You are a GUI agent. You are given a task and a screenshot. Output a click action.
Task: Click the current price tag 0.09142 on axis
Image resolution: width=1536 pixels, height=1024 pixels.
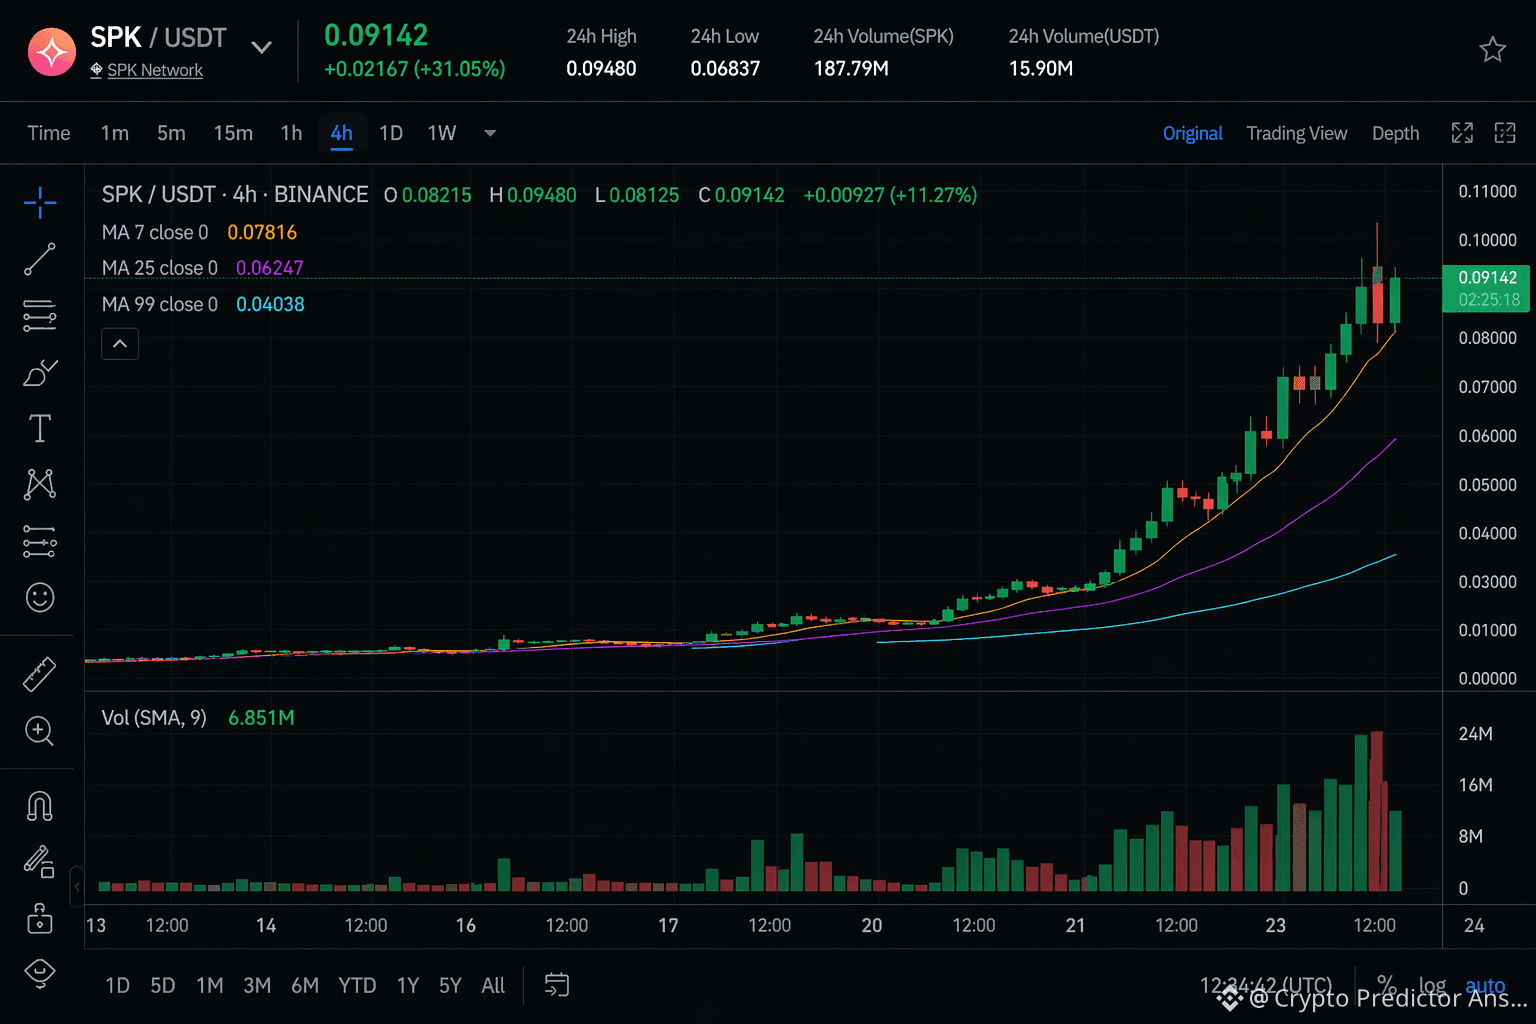1486,288
